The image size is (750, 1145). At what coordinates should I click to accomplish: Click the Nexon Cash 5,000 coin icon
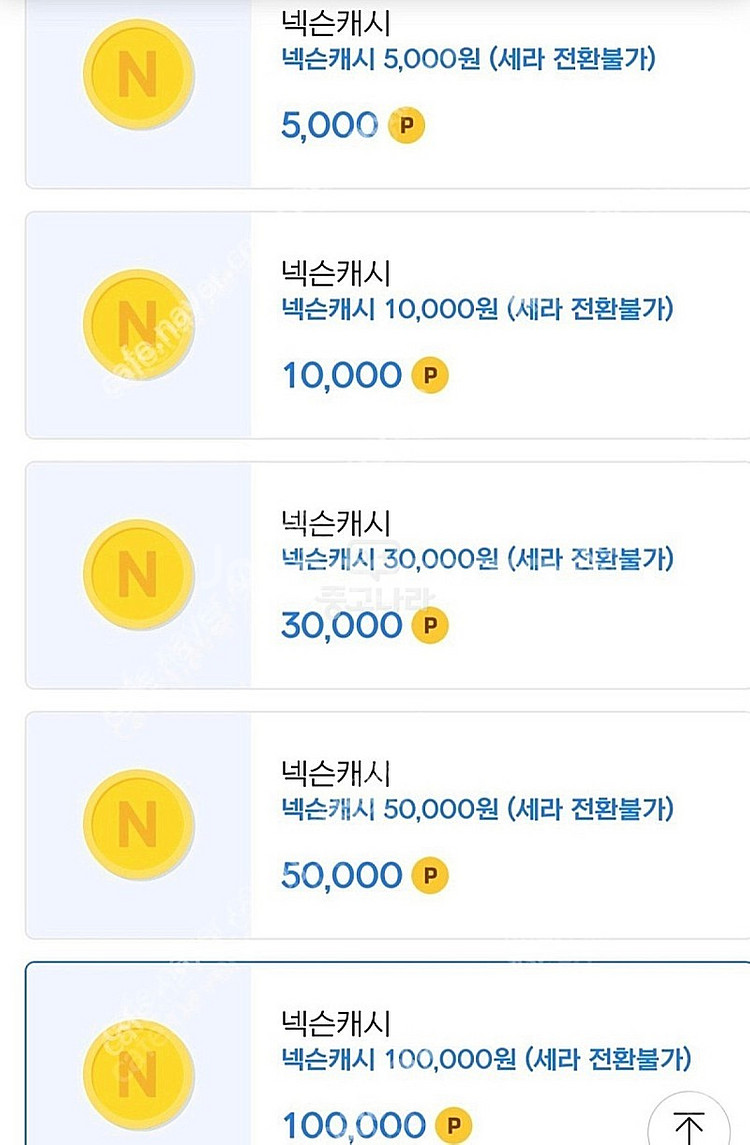click(137, 73)
